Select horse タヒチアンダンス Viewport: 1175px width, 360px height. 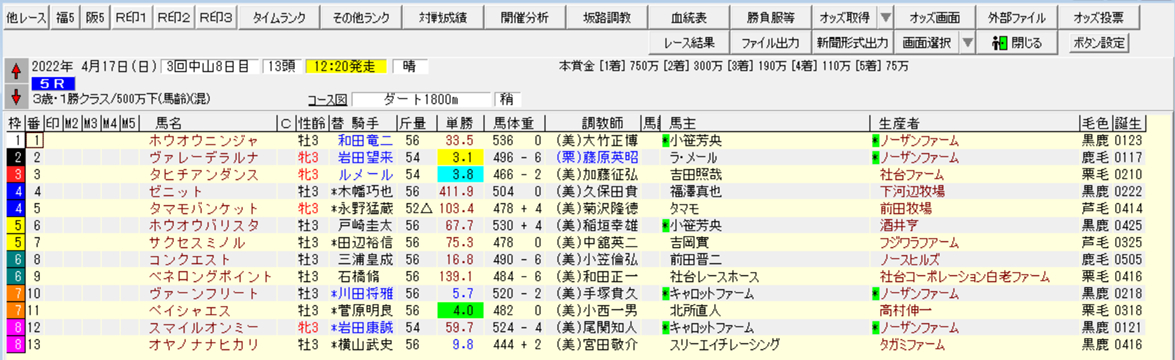203,174
